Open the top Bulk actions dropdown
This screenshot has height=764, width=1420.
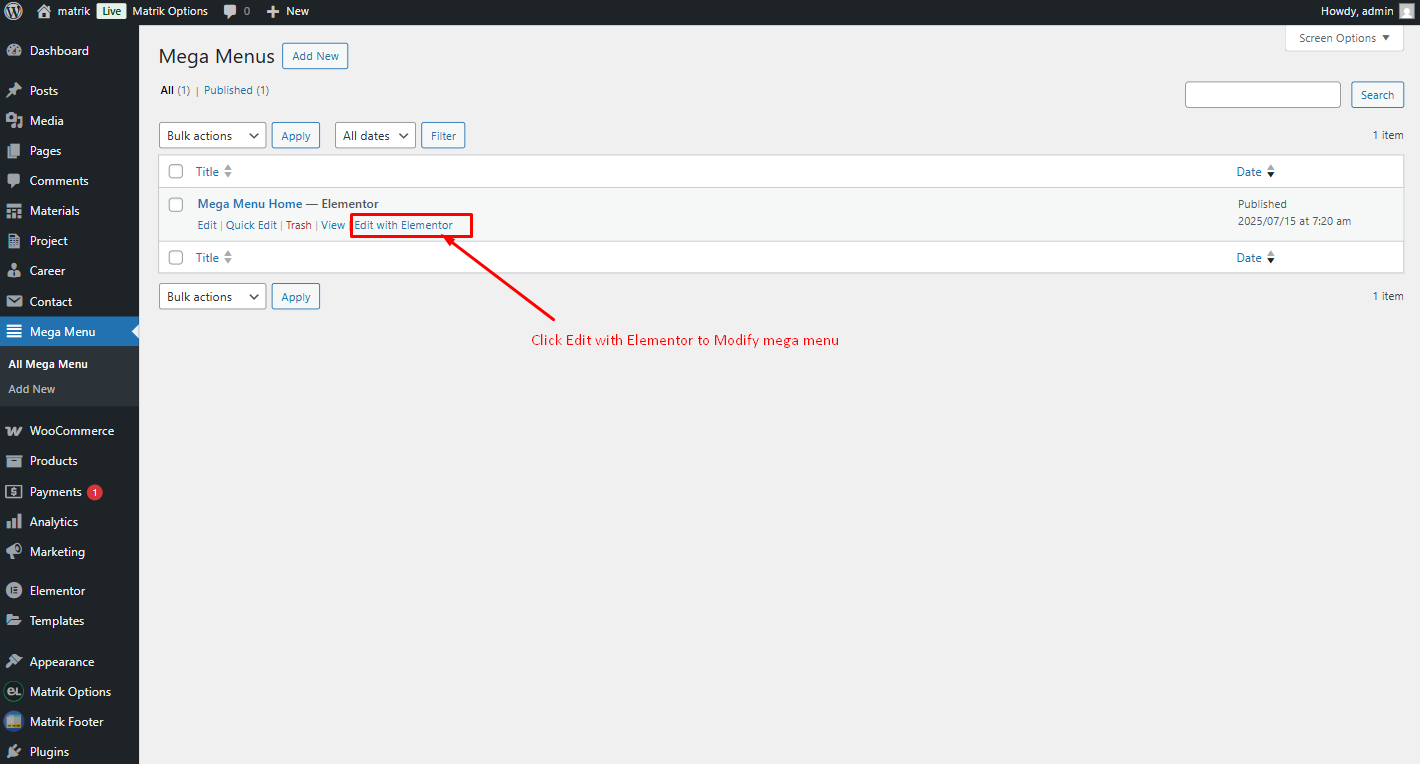click(213, 136)
